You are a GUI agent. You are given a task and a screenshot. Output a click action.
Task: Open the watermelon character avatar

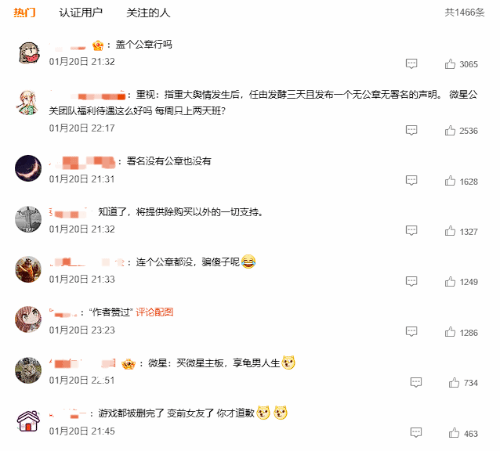(x=29, y=53)
